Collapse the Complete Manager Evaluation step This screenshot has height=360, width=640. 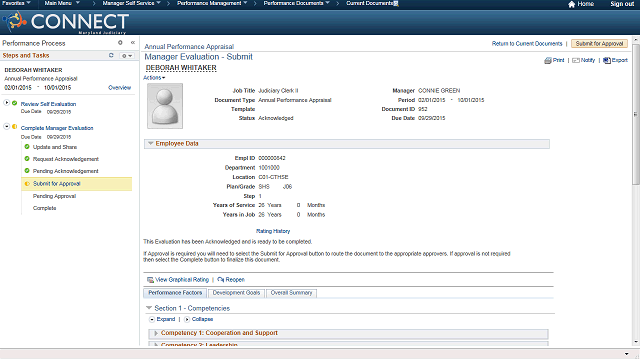7,127
